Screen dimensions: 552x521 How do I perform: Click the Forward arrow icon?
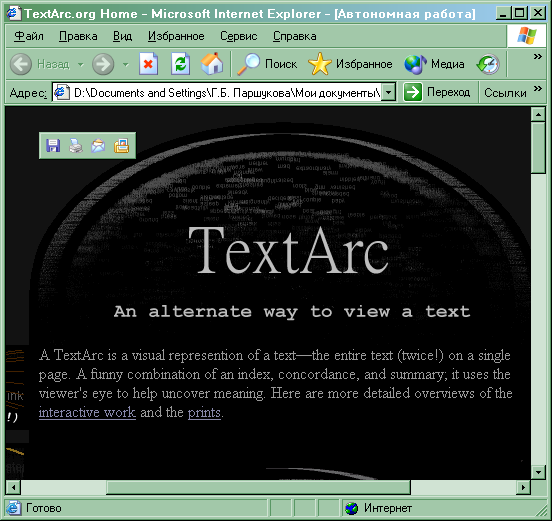point(103,64)
